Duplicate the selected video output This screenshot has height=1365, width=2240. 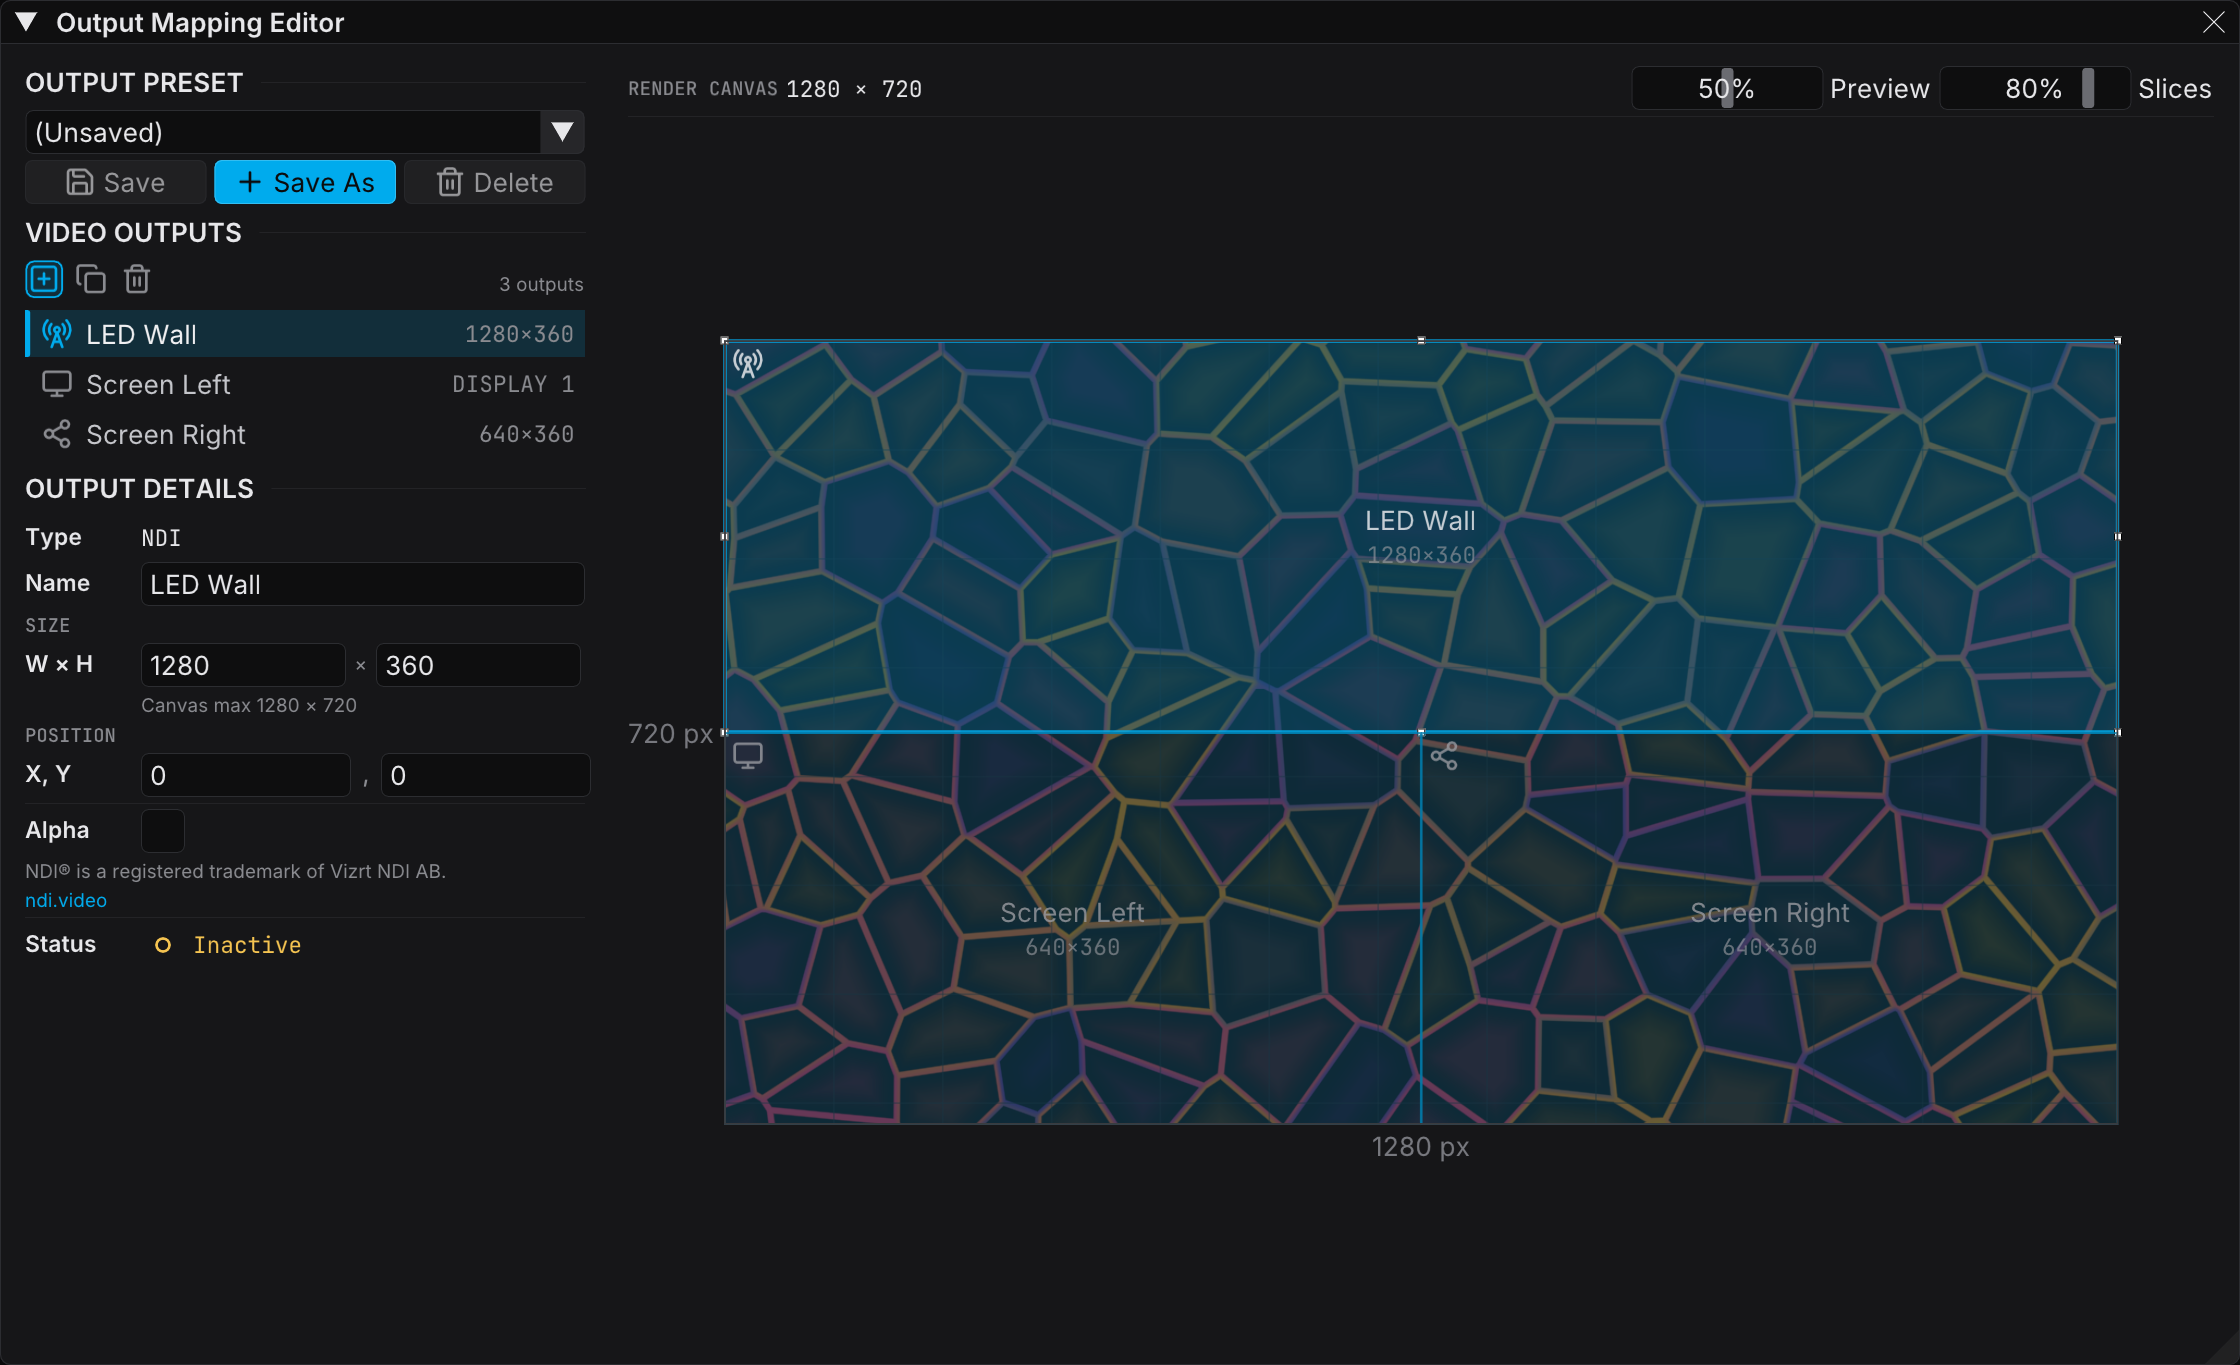coord(91,280)
